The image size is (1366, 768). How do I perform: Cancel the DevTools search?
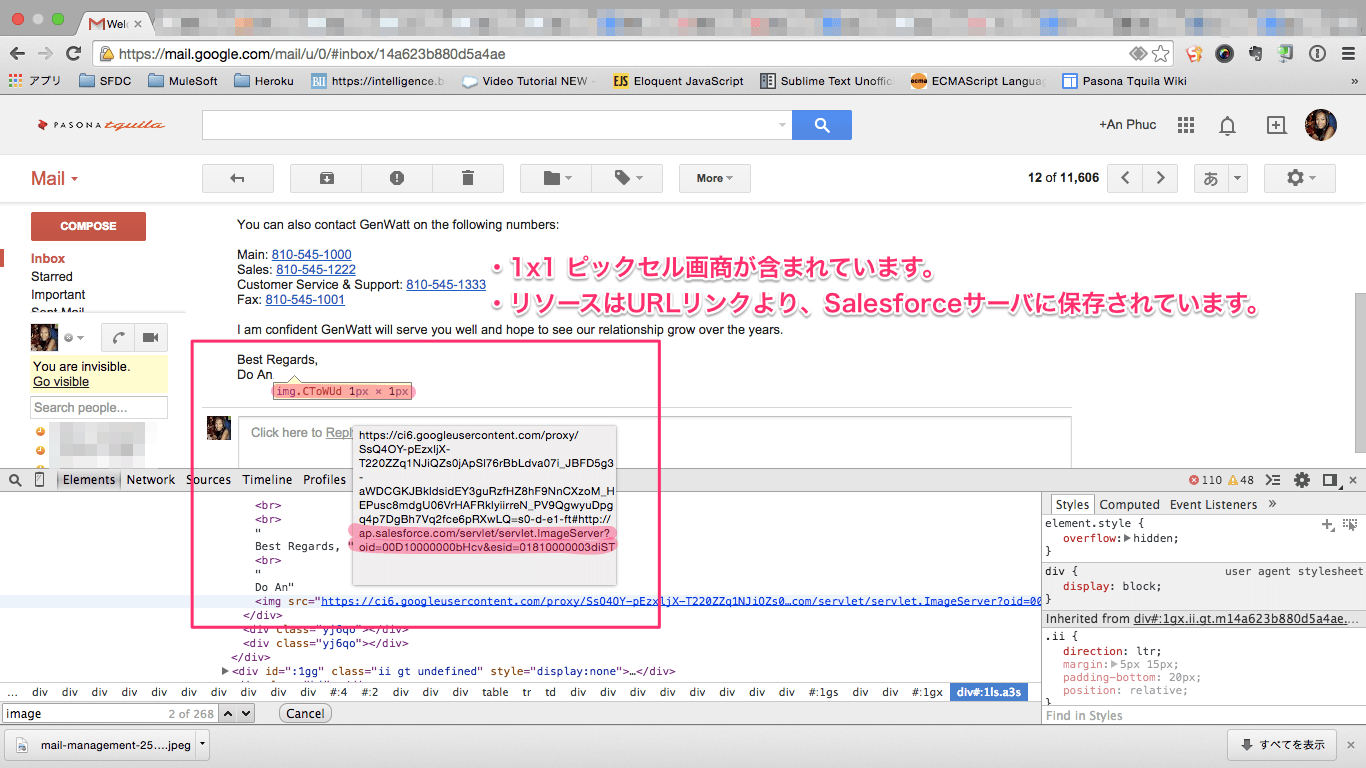305,713
